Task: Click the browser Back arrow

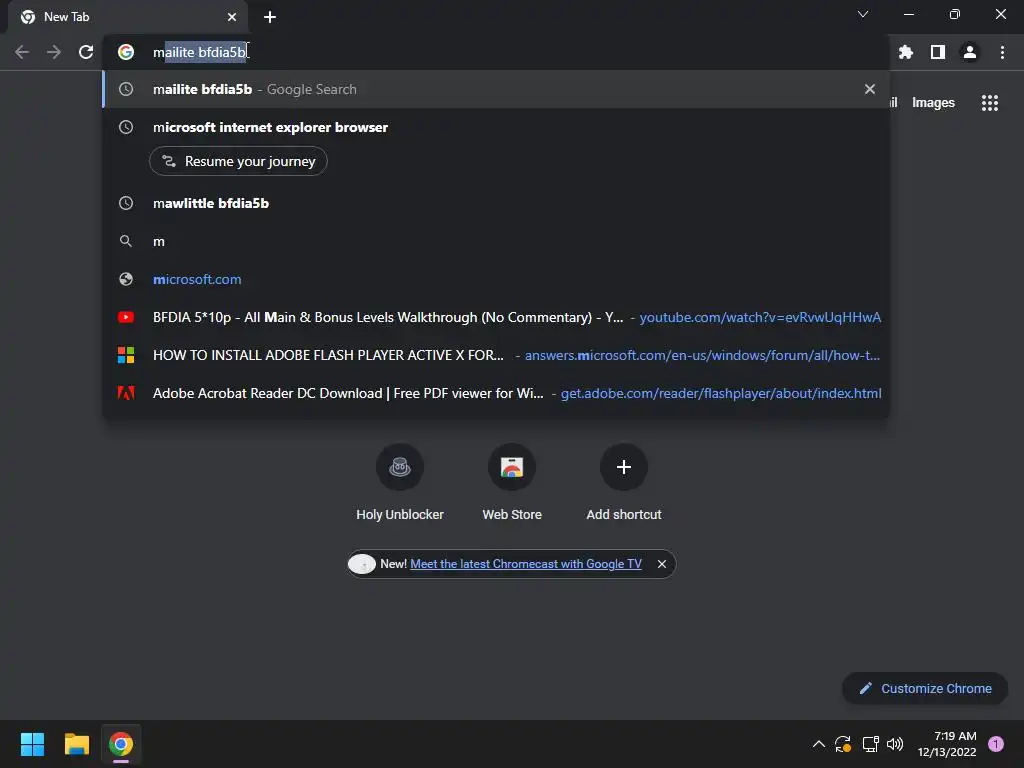Action: pos(22,52)
